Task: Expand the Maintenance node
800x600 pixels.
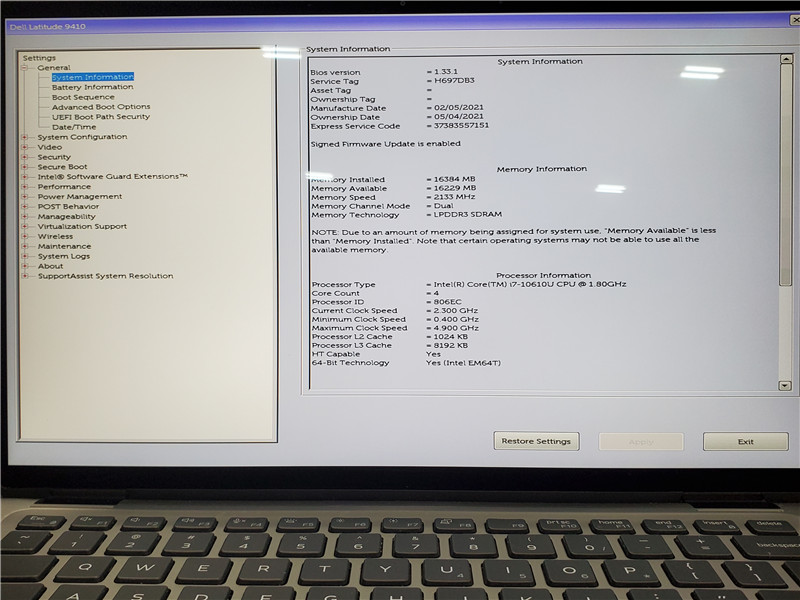Action: click(x=24, y=246)
